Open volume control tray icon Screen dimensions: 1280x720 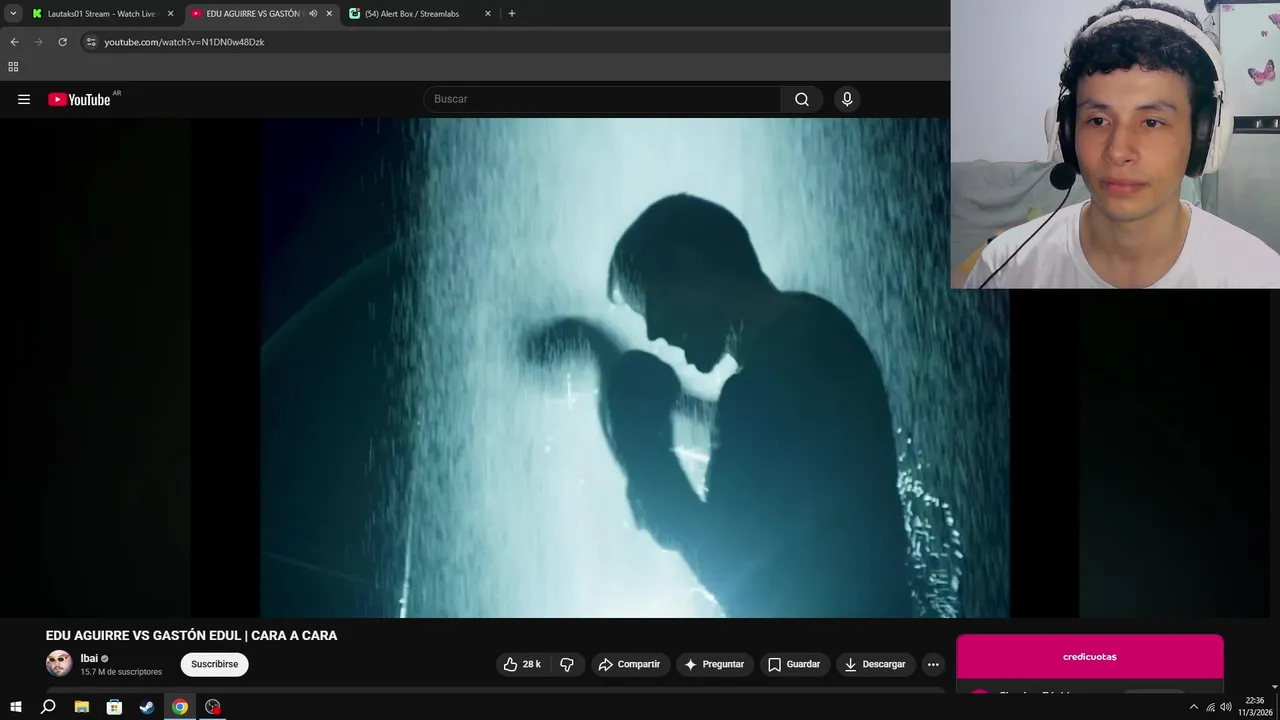(x=1226, y=707)
